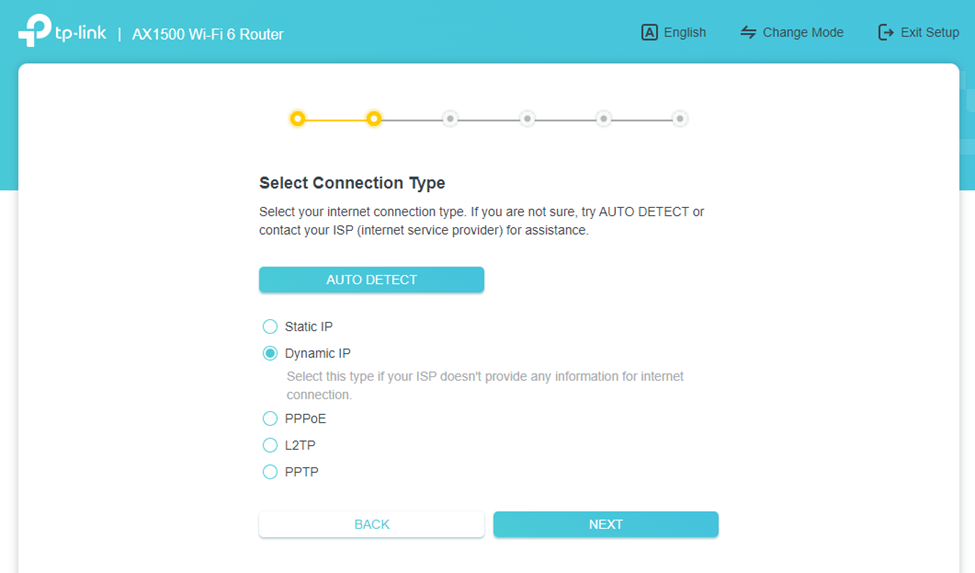Select the Dynamic IP connection type
The width and height of the screenshot is (975, 573).
coord(270,353)
